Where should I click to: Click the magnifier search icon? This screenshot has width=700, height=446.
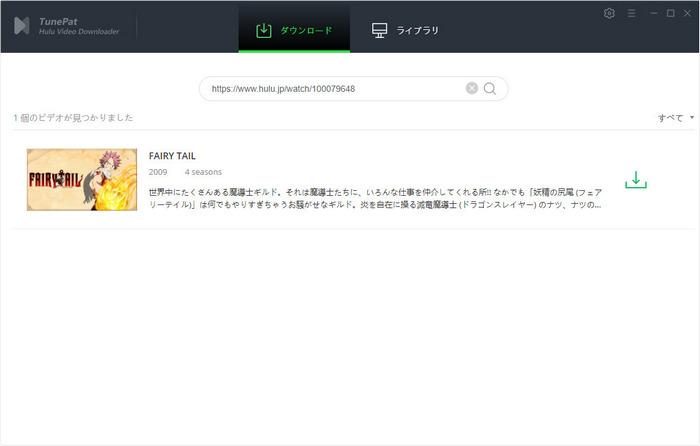coord(490,88)
